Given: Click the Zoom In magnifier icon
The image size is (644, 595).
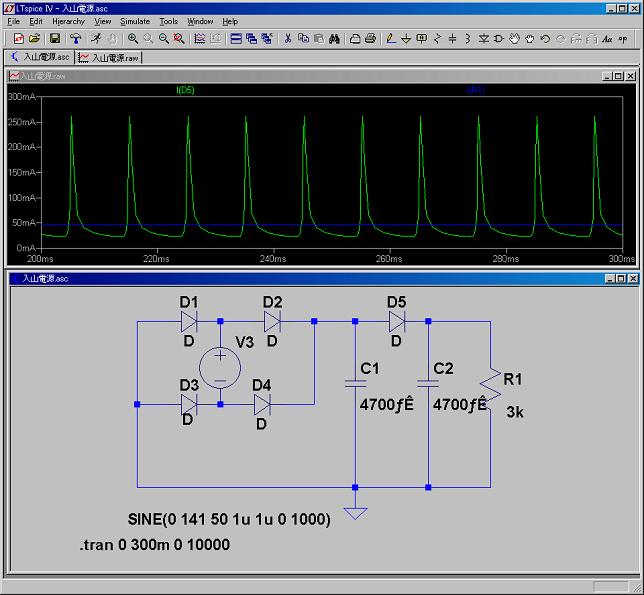Looking at the screenshot, I should pos(133,39).
